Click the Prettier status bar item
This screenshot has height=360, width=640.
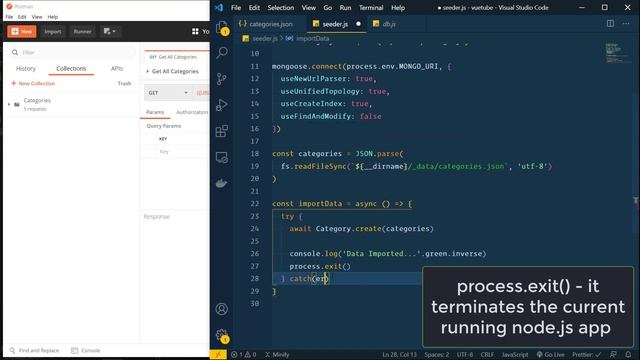click(x=587, y=355)
